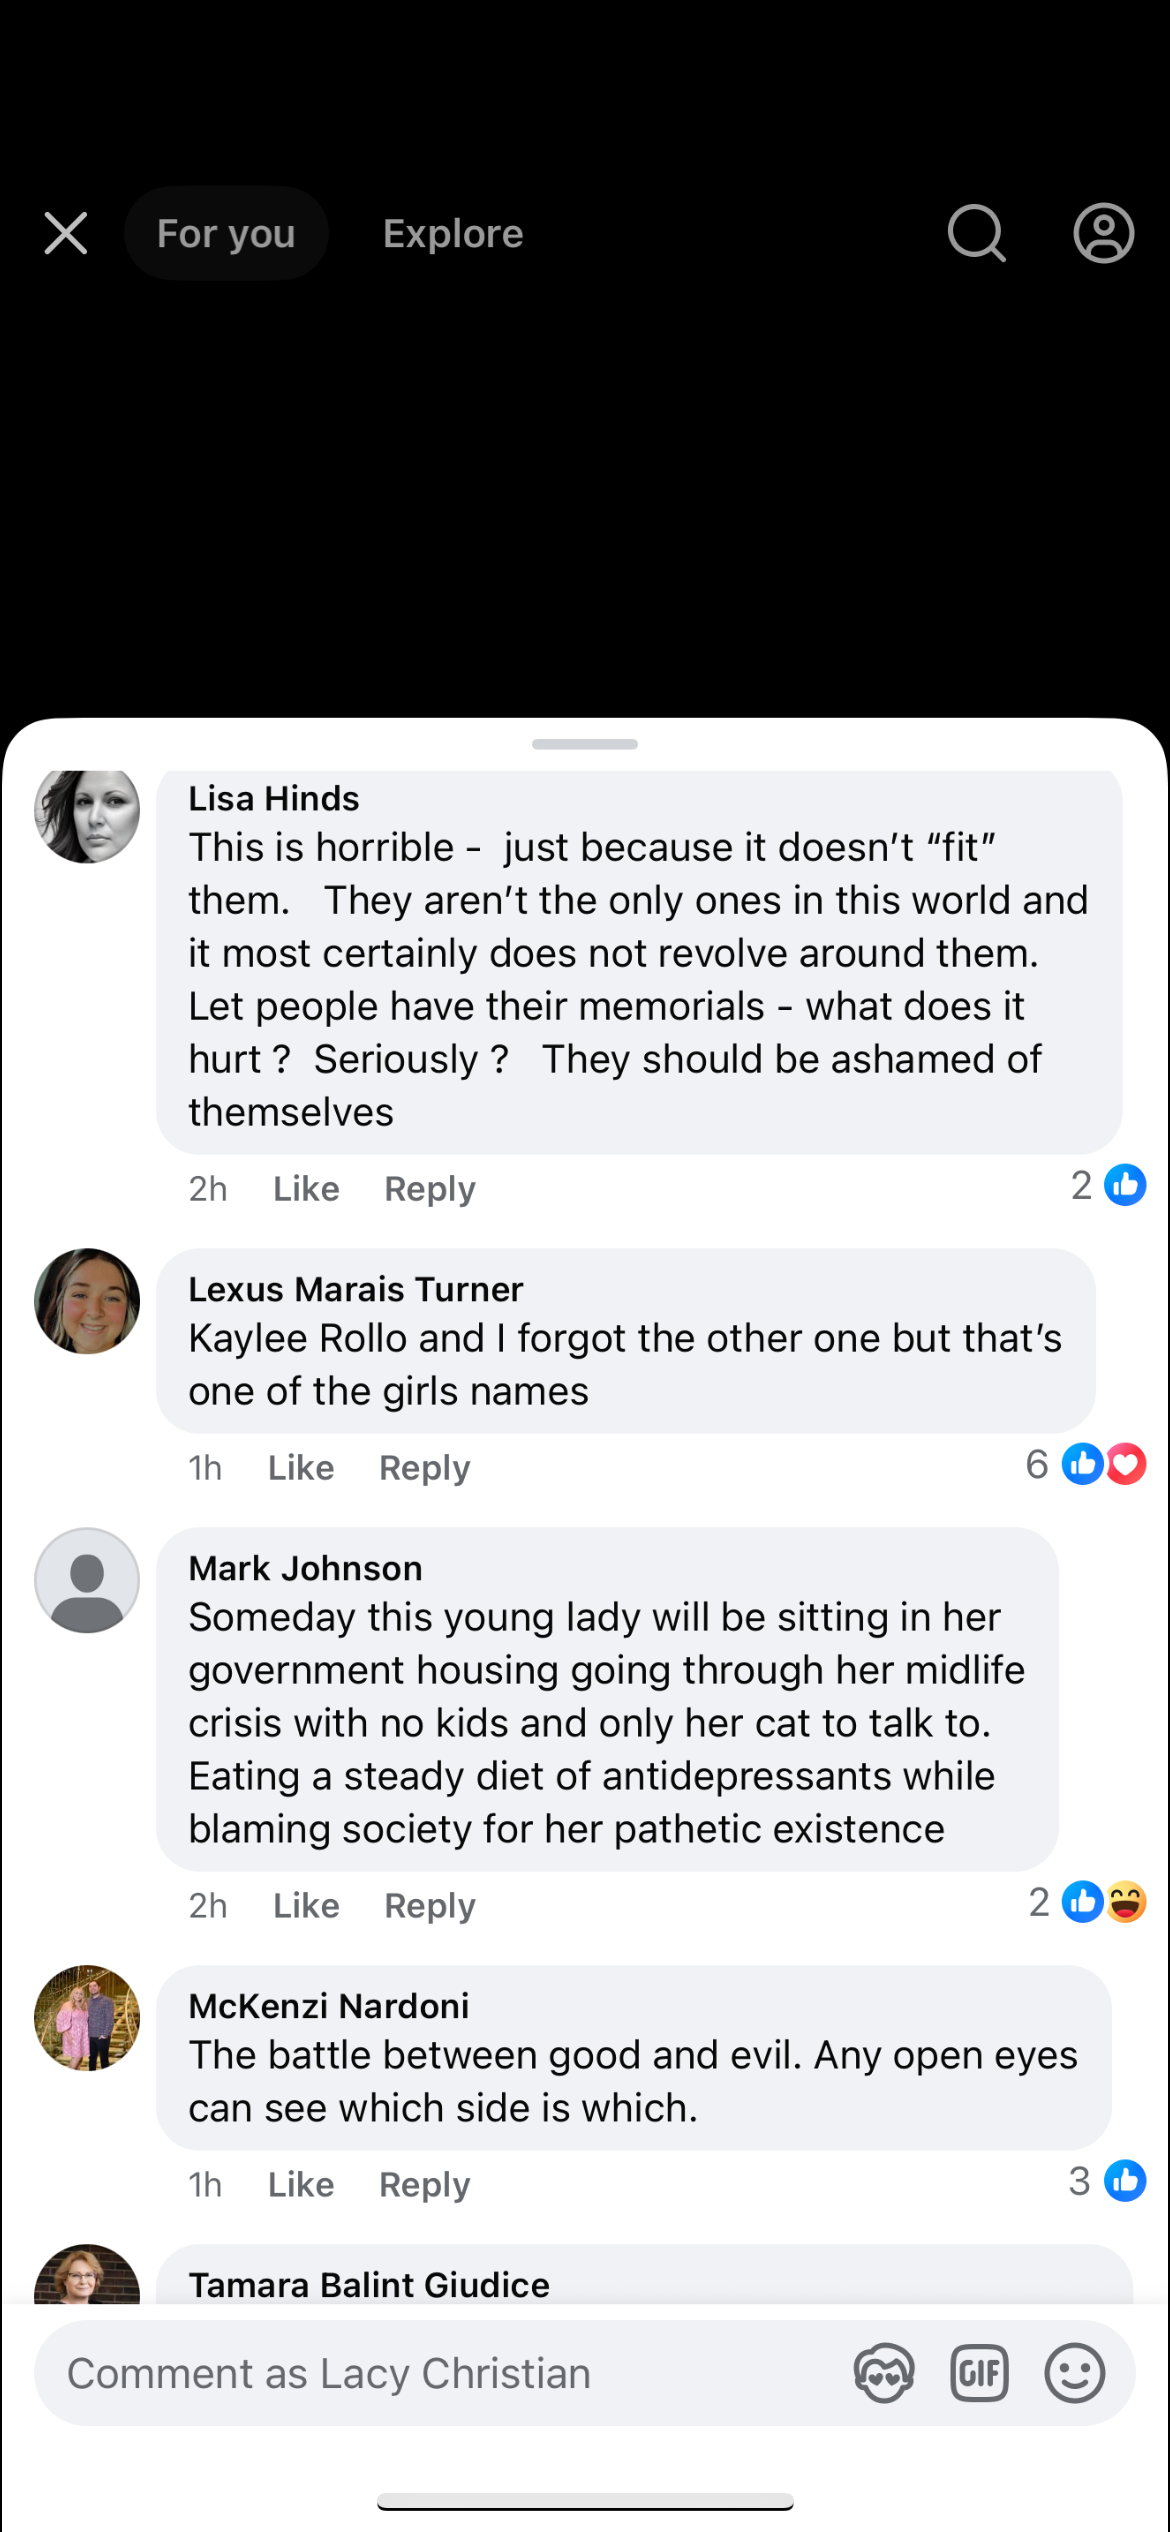Grab the comment sheet drag handle

click(585, 744)
